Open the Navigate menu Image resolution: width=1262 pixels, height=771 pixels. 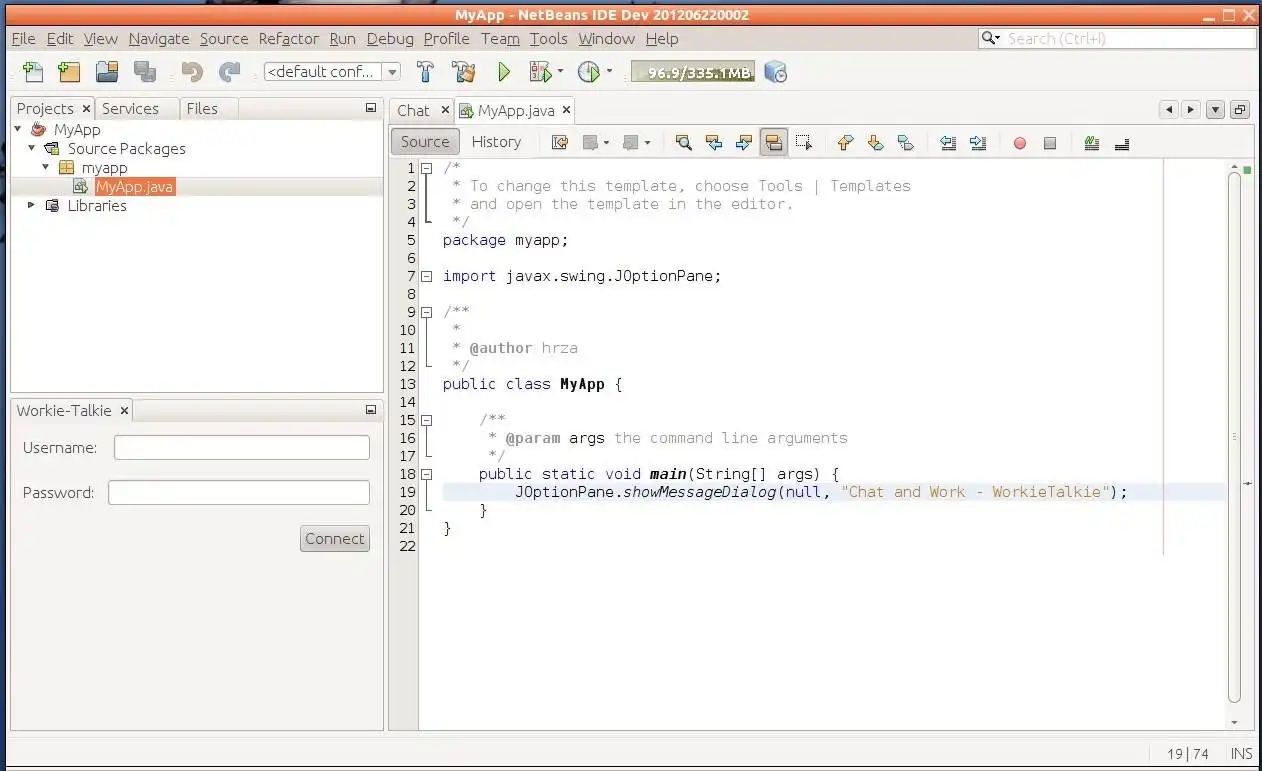pyautogui.click(x=159, y=39)
